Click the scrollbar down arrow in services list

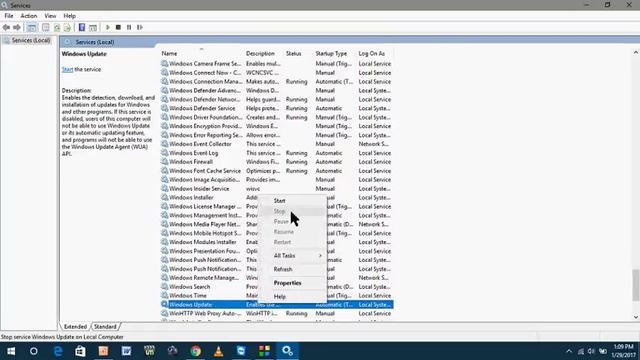coord(636,317)
